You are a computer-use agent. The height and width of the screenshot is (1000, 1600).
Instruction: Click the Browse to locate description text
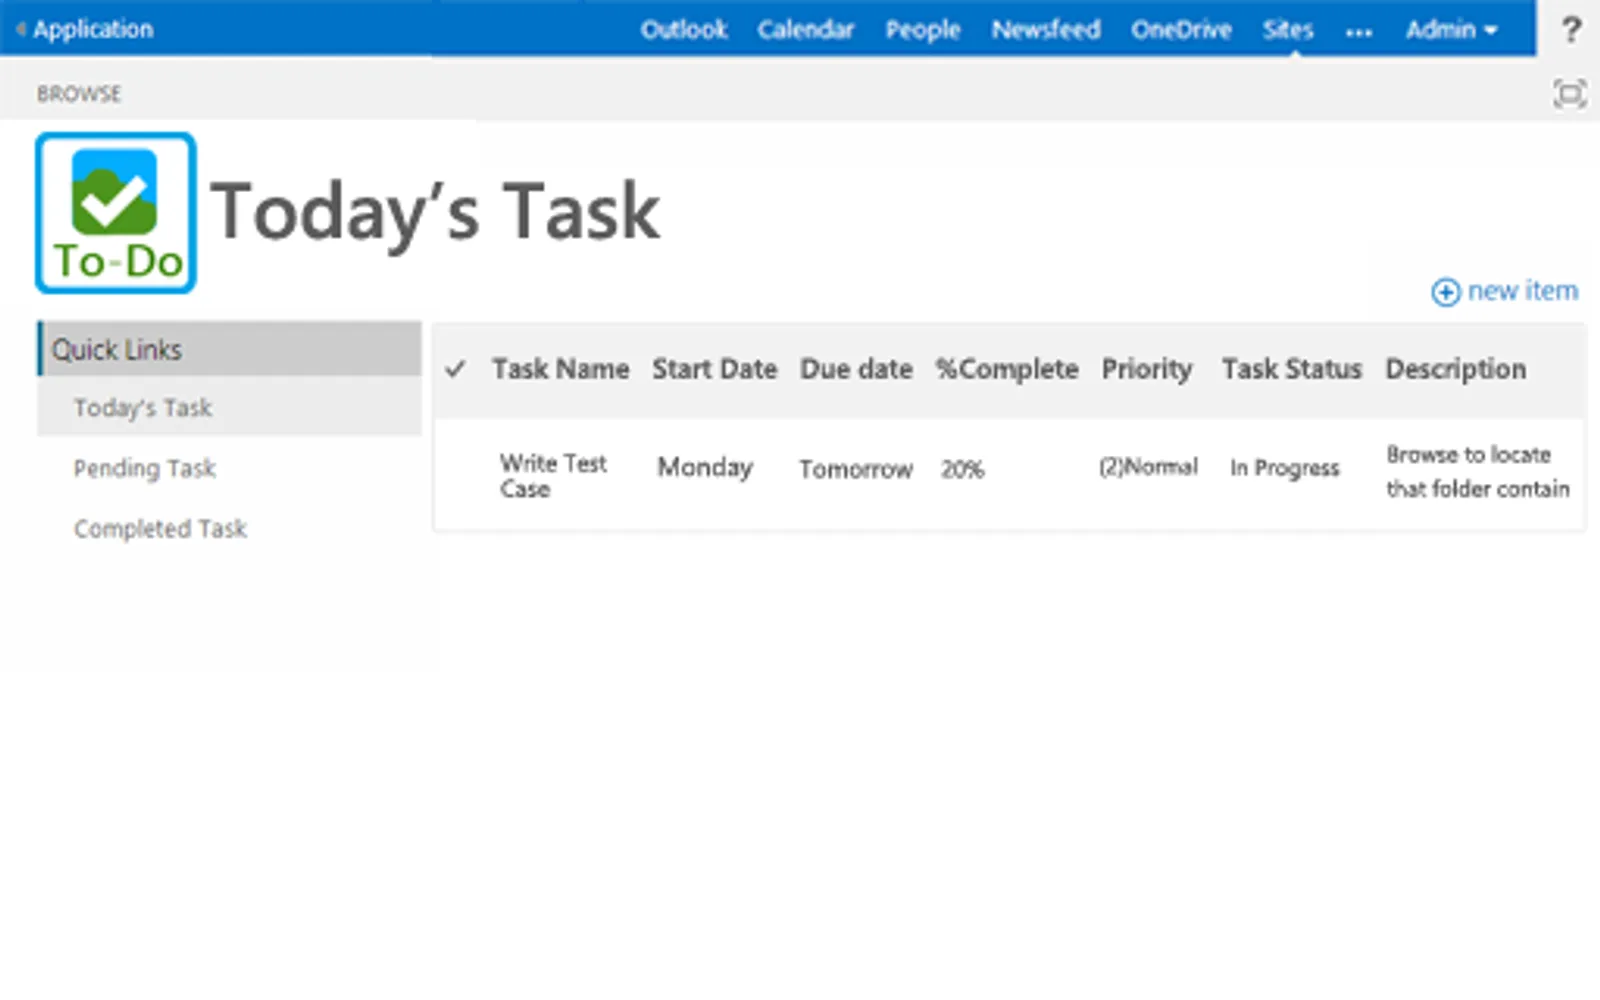pyautogui.click(x=1478, y=471)
